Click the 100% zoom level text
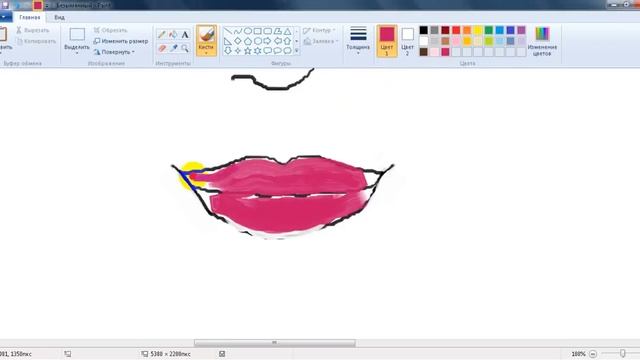This screenshot has height=360, width=640. coord(578,354)
